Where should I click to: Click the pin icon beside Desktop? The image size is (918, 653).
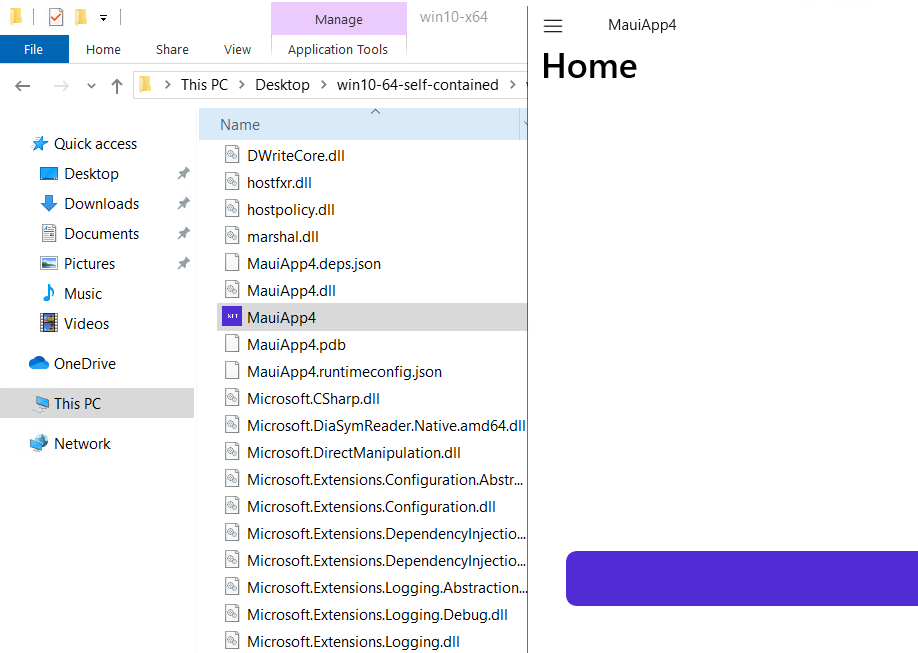pyautogui.click(x=184, y=173)
